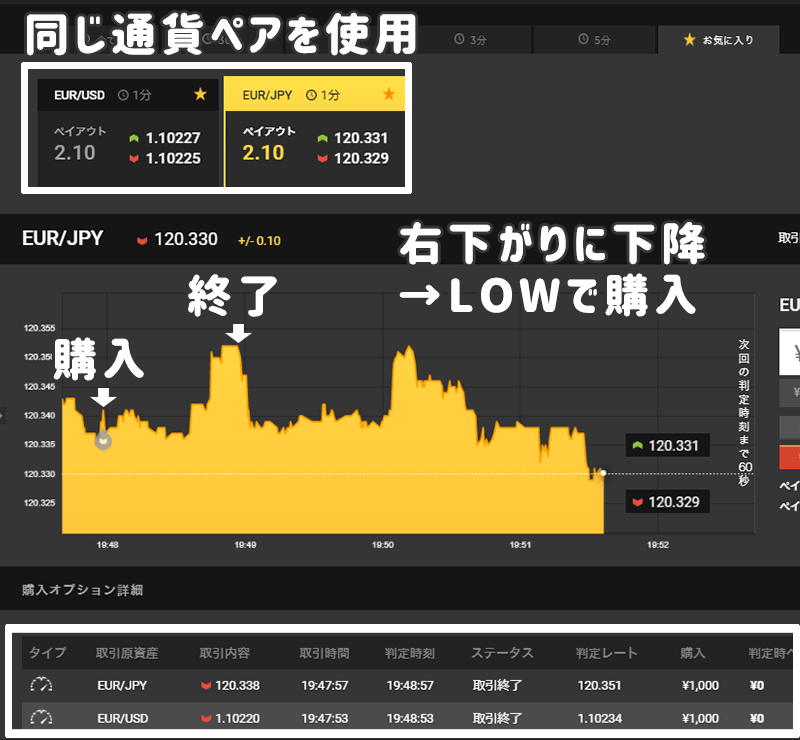Click the 120.351 judgment rate cell
This screenshot has width=800, height=740.
click(x=599, y=685)
